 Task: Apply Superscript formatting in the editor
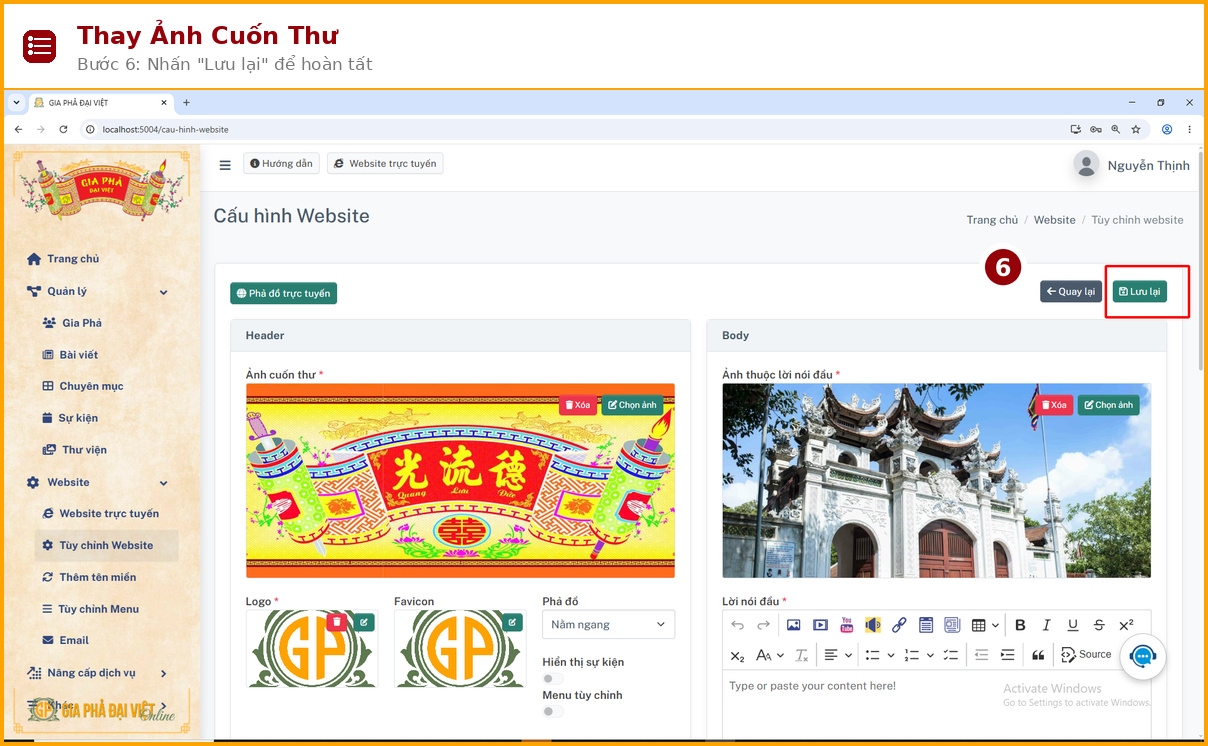click(x=1126, y=625)
